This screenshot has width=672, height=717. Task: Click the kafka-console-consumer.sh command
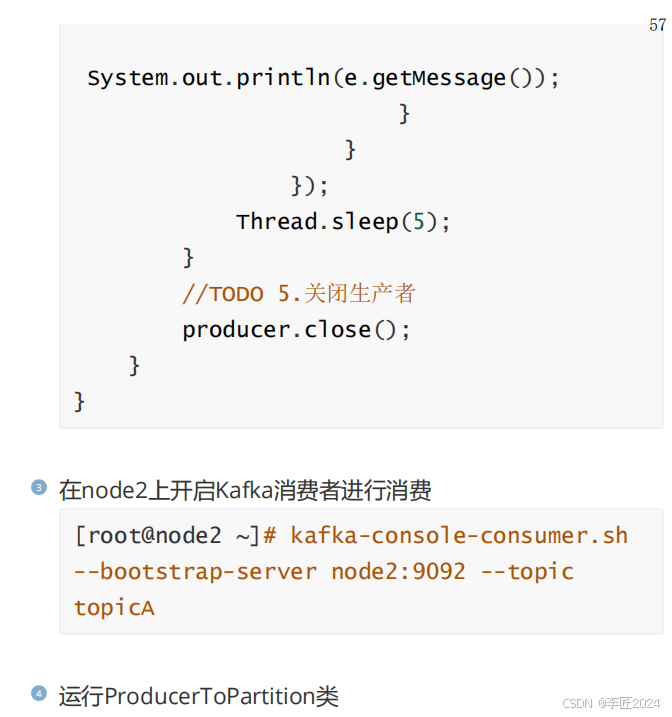pyautogui.click(x=459, y=535)
